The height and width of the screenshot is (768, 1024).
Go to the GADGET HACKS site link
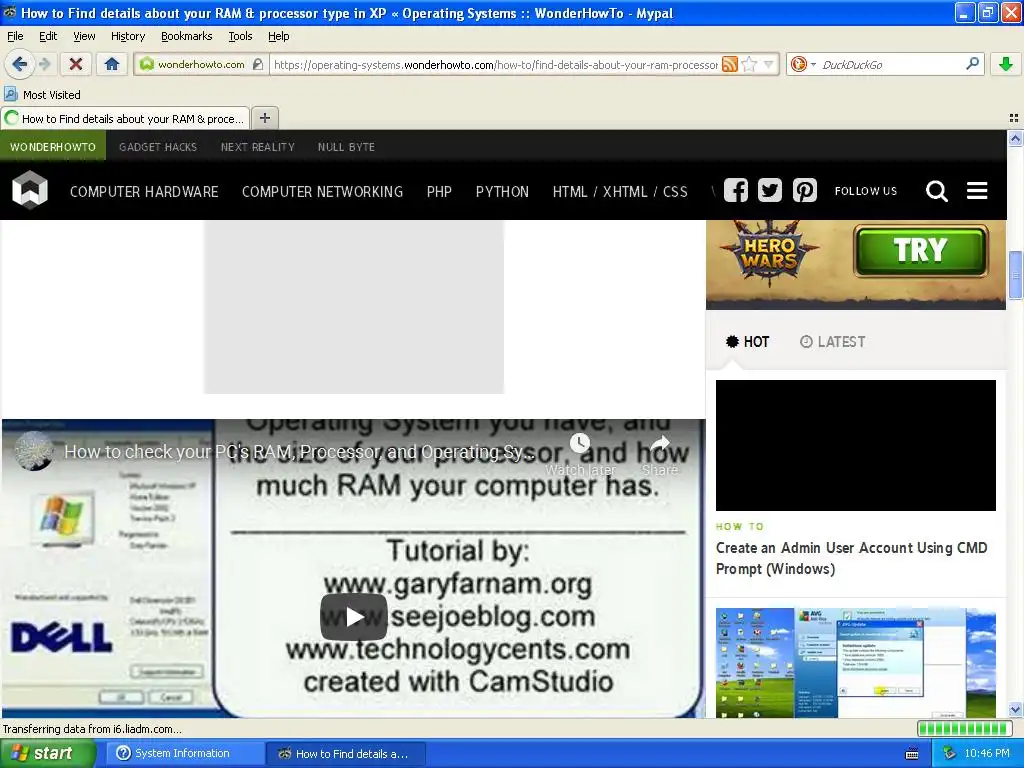[x=158, y=147]
